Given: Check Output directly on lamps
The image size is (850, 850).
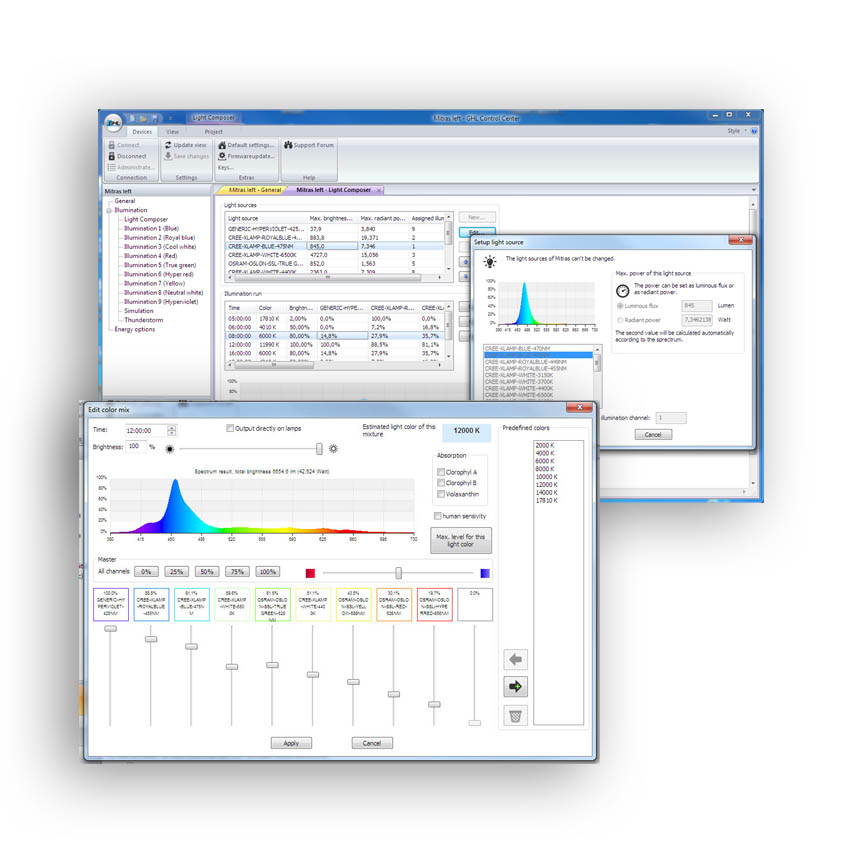Looking at the screenshot, I should (230, 428).
